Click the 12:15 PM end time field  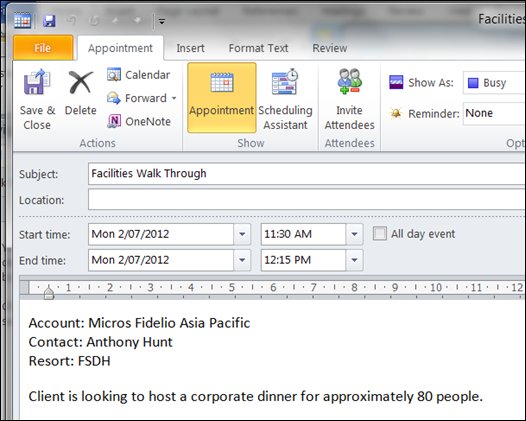click(x=303, y=260)
